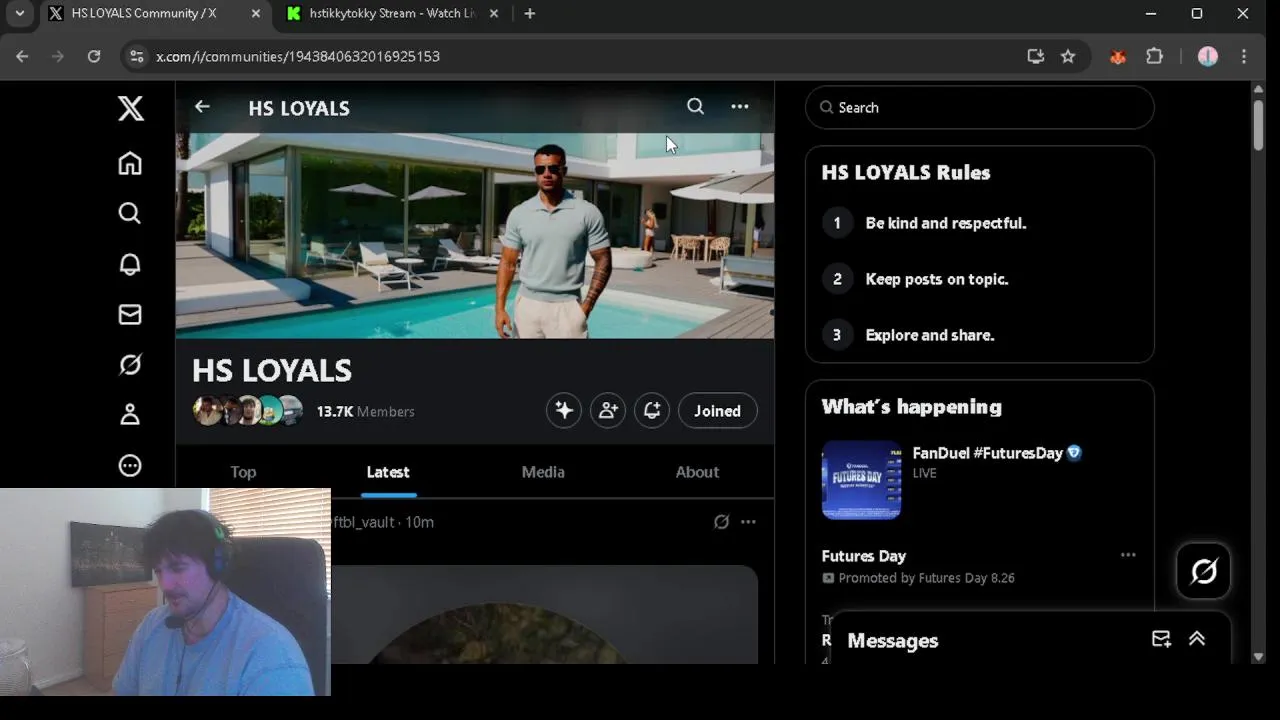This screenshot has width=1280, height=720.
Task: Click the X search input field
Action: (980, 107)
